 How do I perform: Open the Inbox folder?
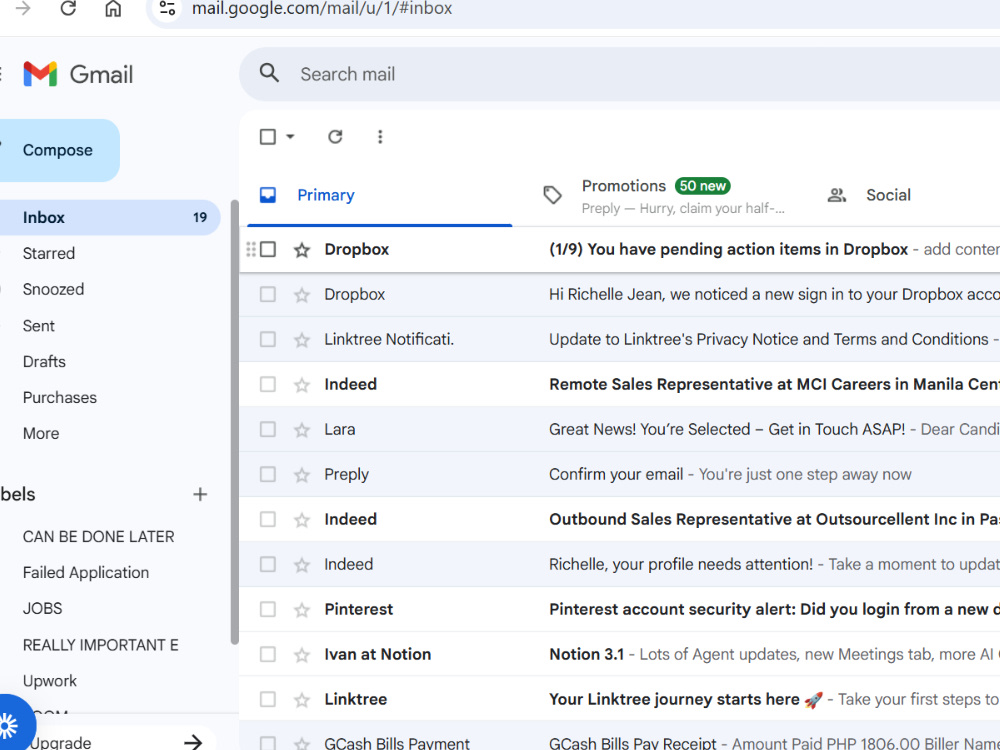tap(108, 217)
